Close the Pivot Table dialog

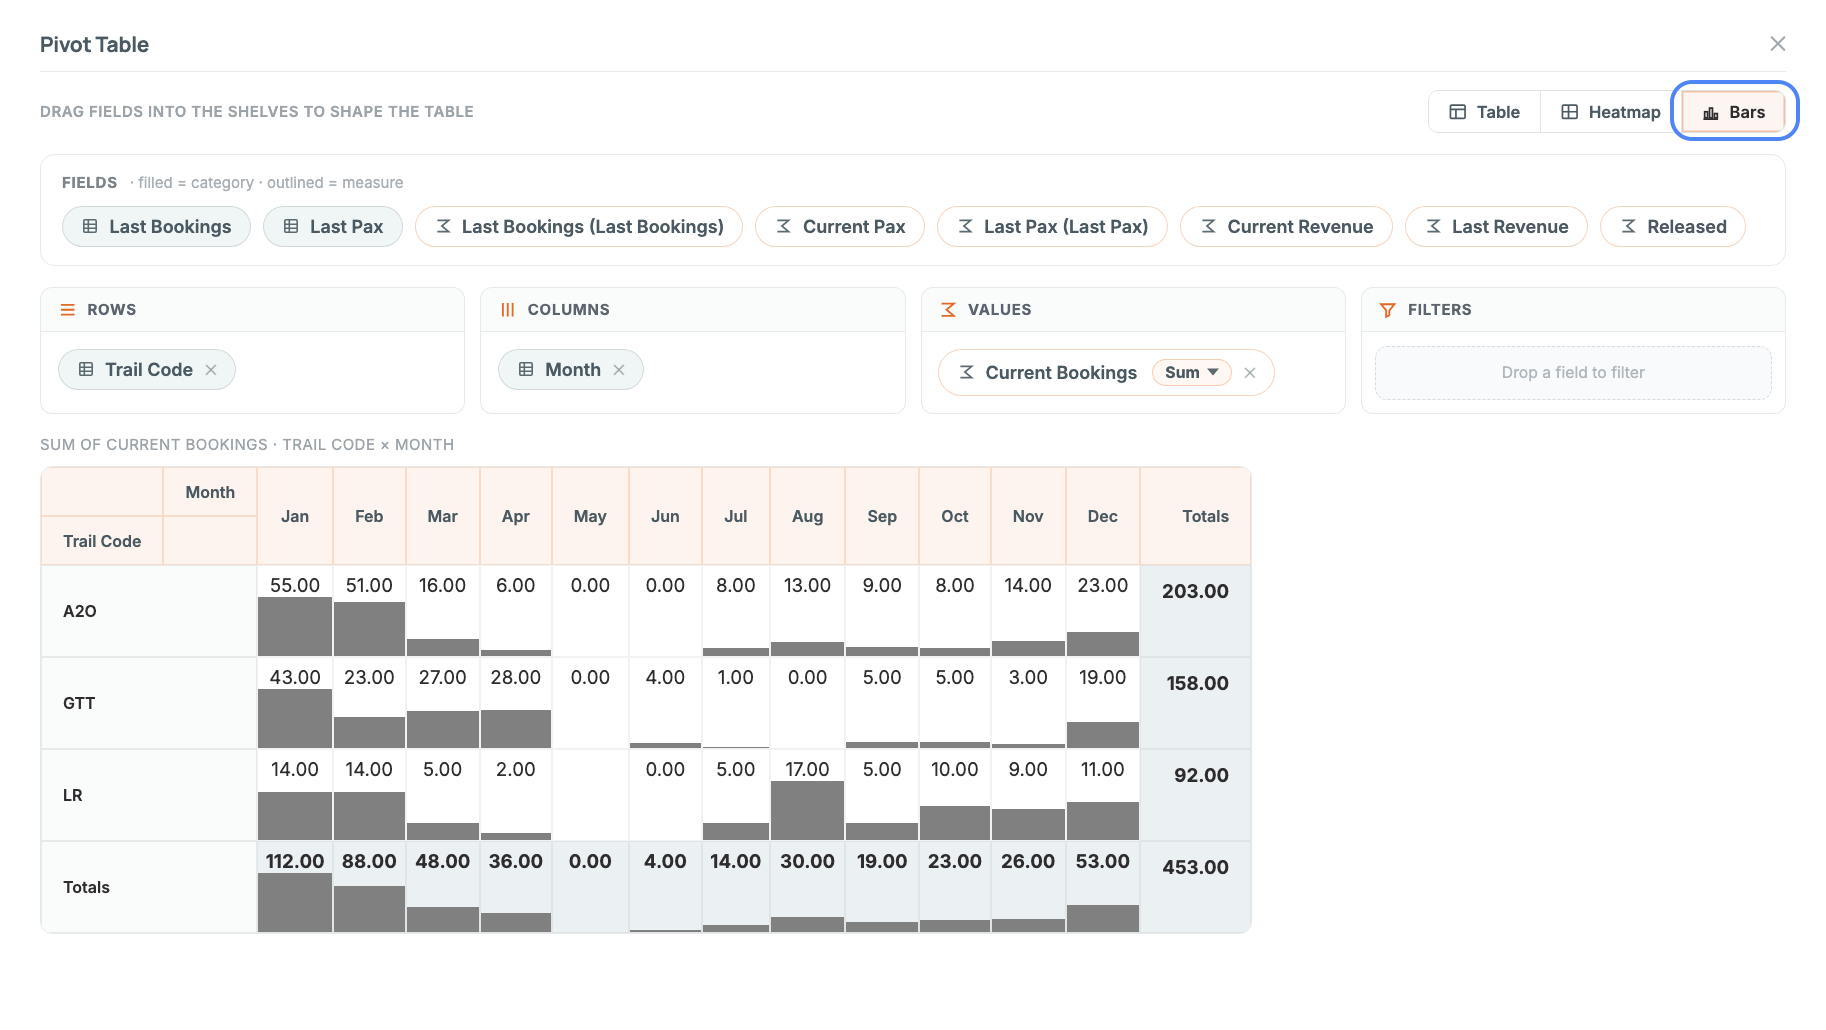pyautogui.click(x=1777, y=44)
